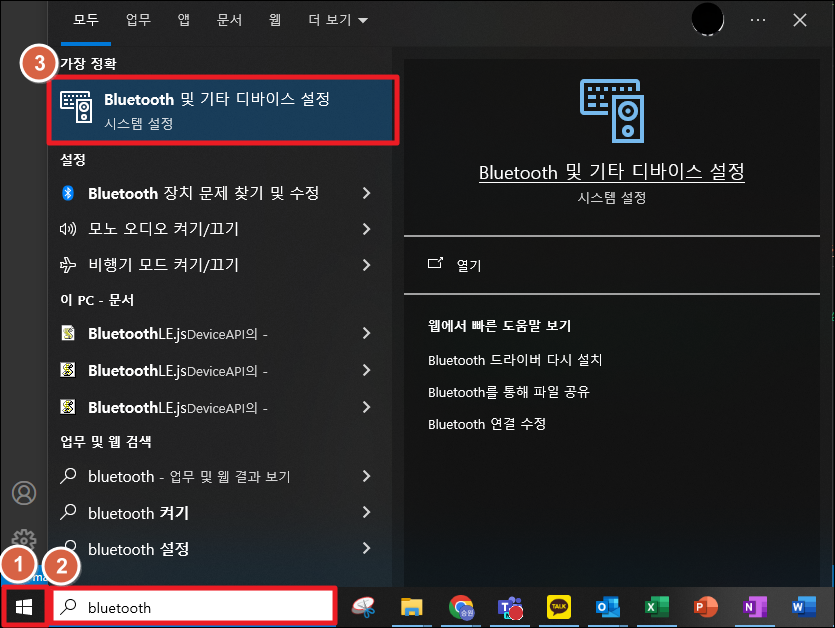Expand bluetooth 업무 및 웹 결과 chevron

(x=366, y=476)
